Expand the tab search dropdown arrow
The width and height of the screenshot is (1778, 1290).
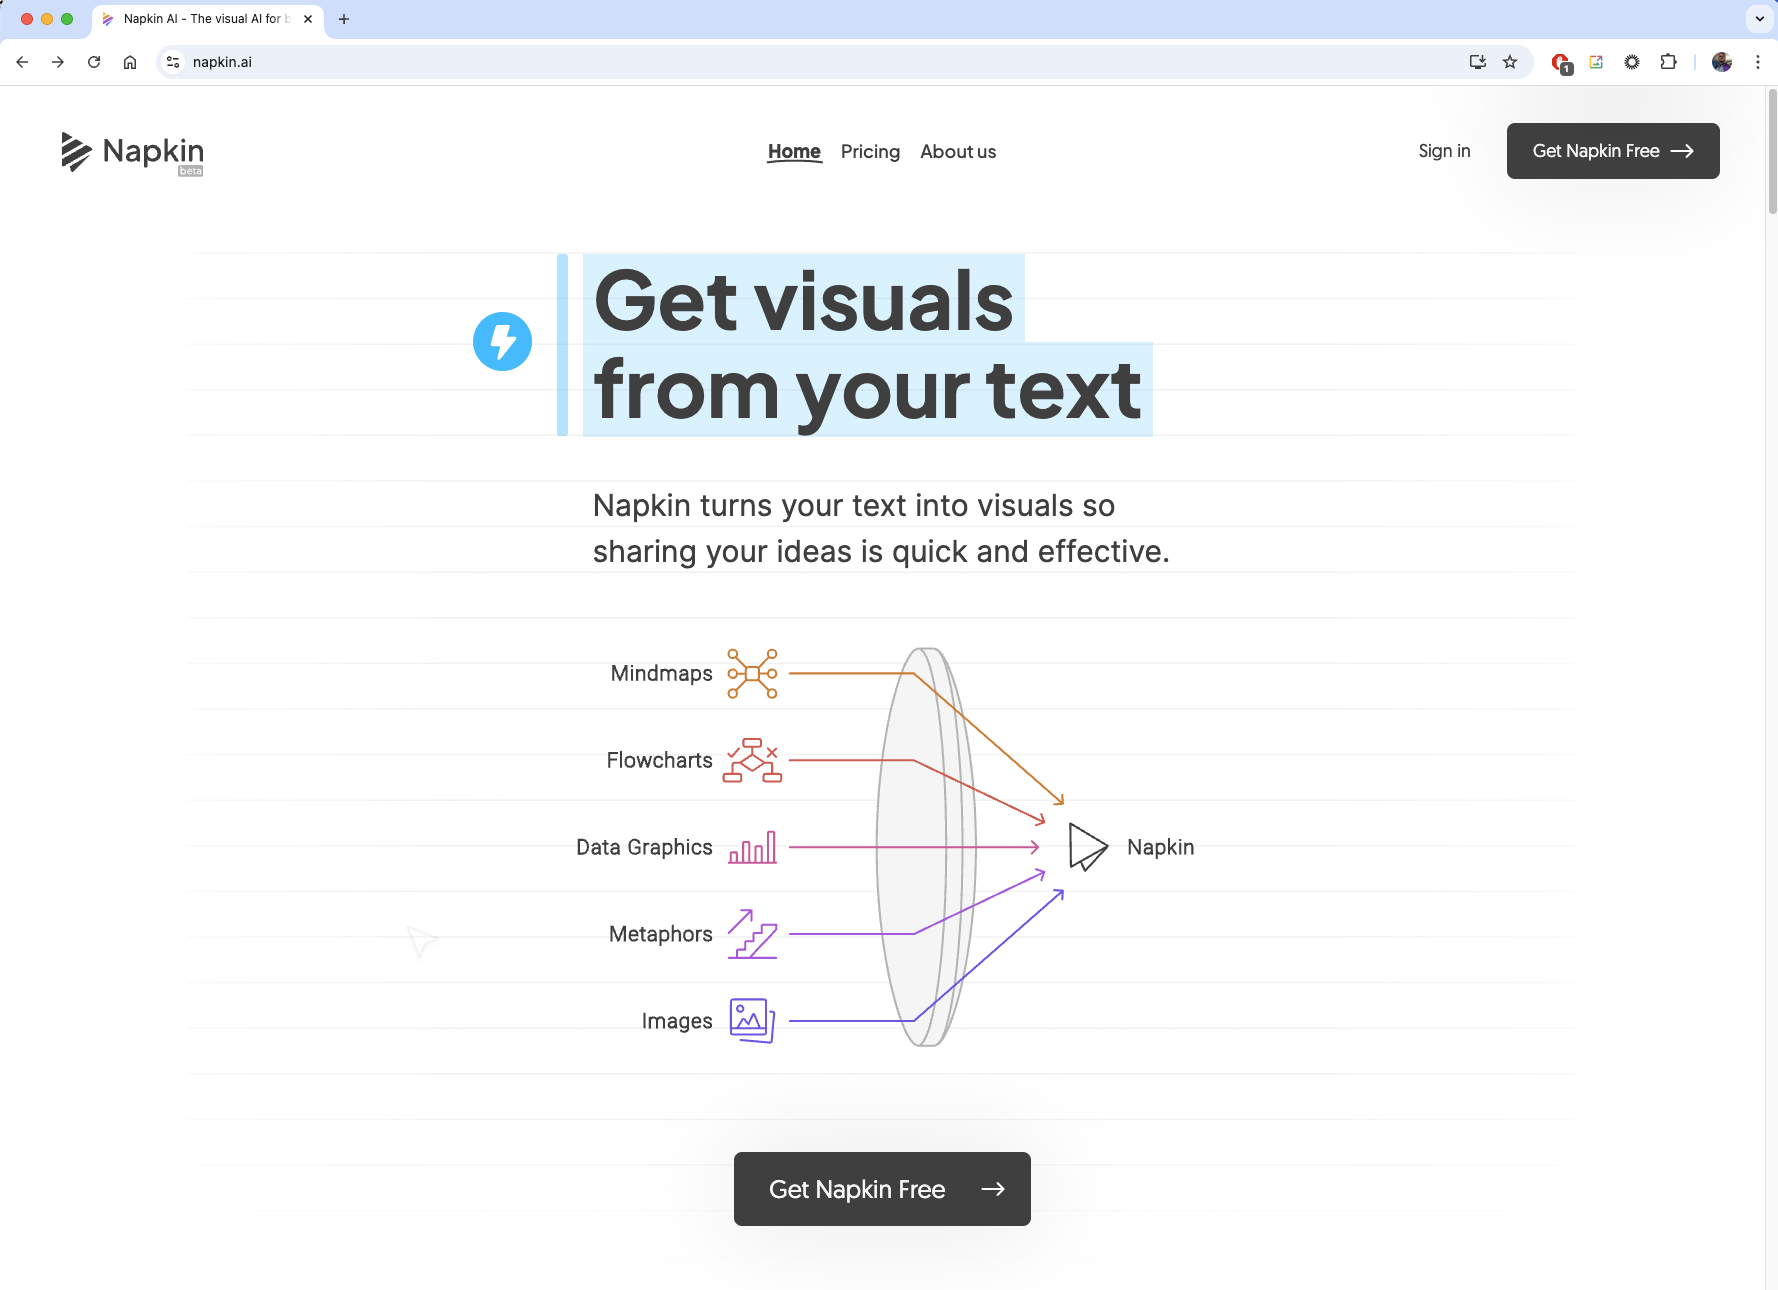point(1760,19)
